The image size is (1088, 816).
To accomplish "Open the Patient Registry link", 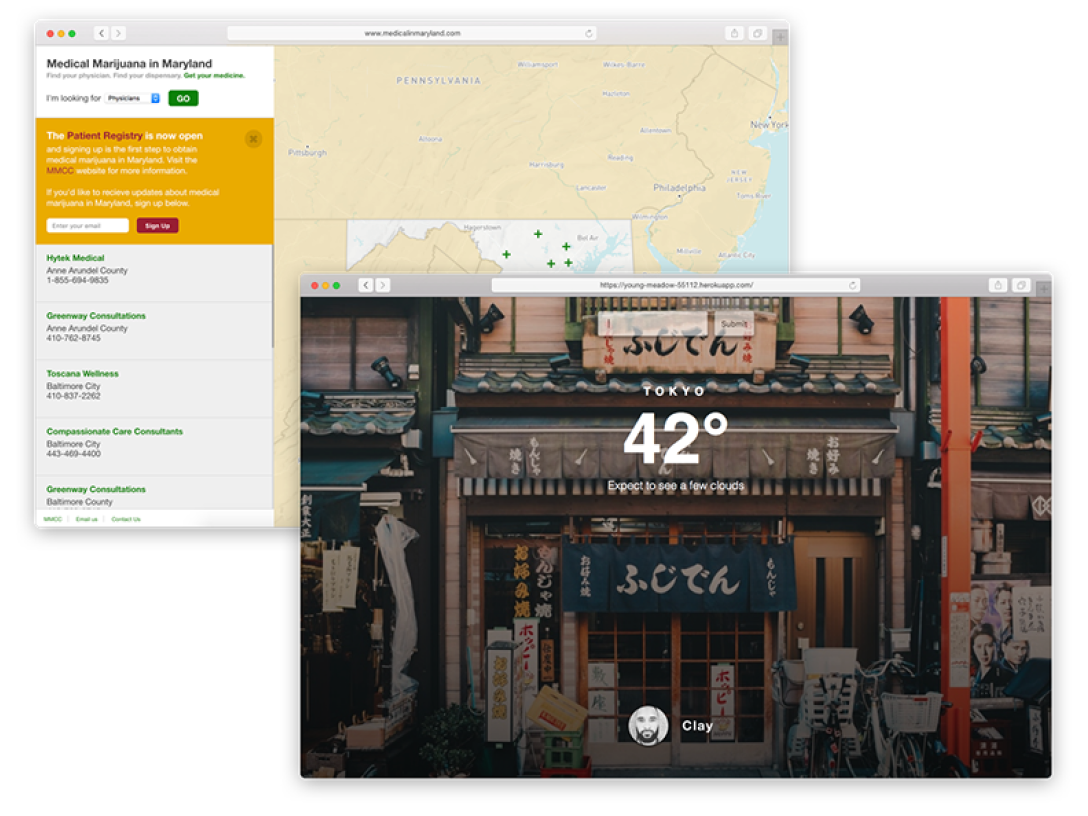I will (105, 135).
